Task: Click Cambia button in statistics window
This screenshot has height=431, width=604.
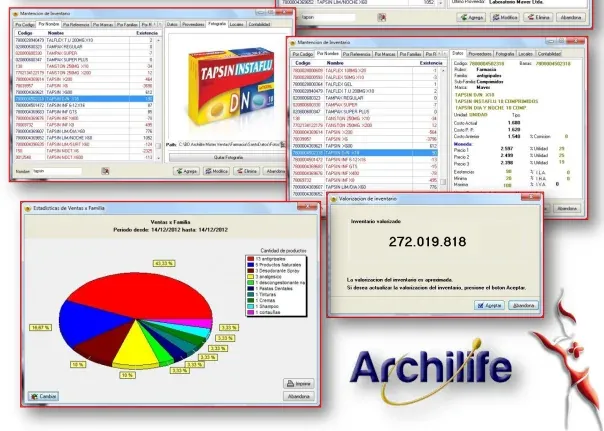Action: [x=44, y=396]
